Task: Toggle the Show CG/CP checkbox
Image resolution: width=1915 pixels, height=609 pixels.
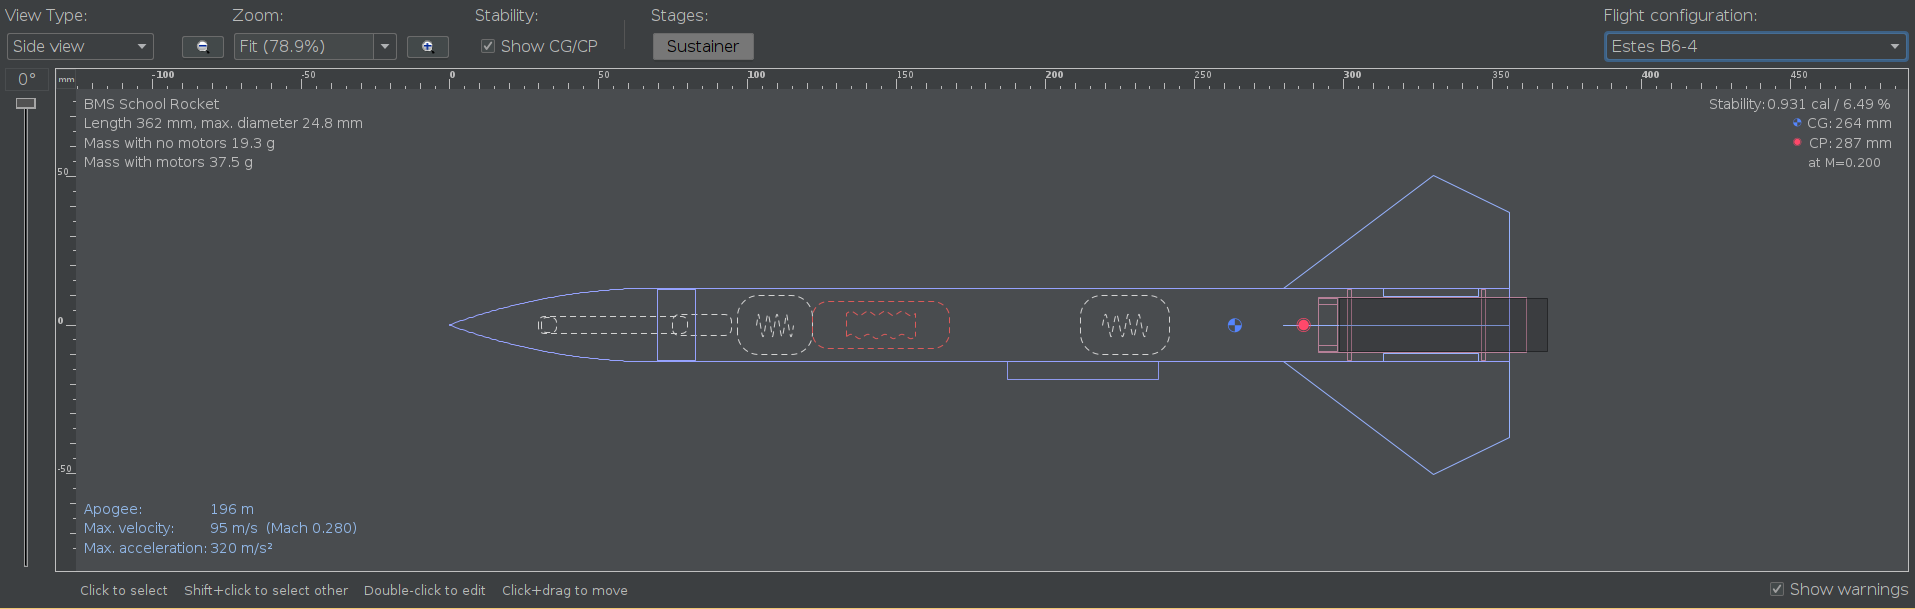Action: 488,46
